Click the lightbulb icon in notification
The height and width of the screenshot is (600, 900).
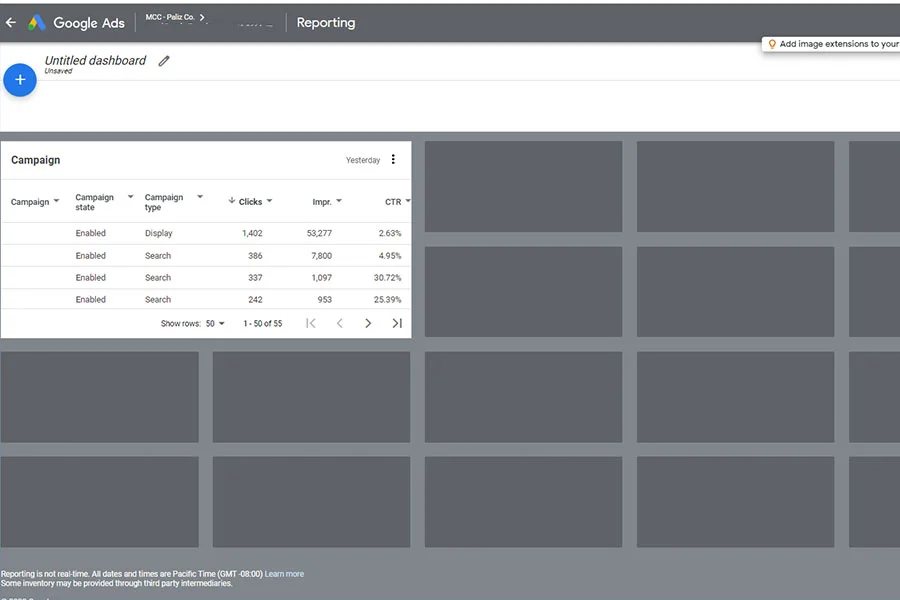pyautogui.click(x=772, y=44)
